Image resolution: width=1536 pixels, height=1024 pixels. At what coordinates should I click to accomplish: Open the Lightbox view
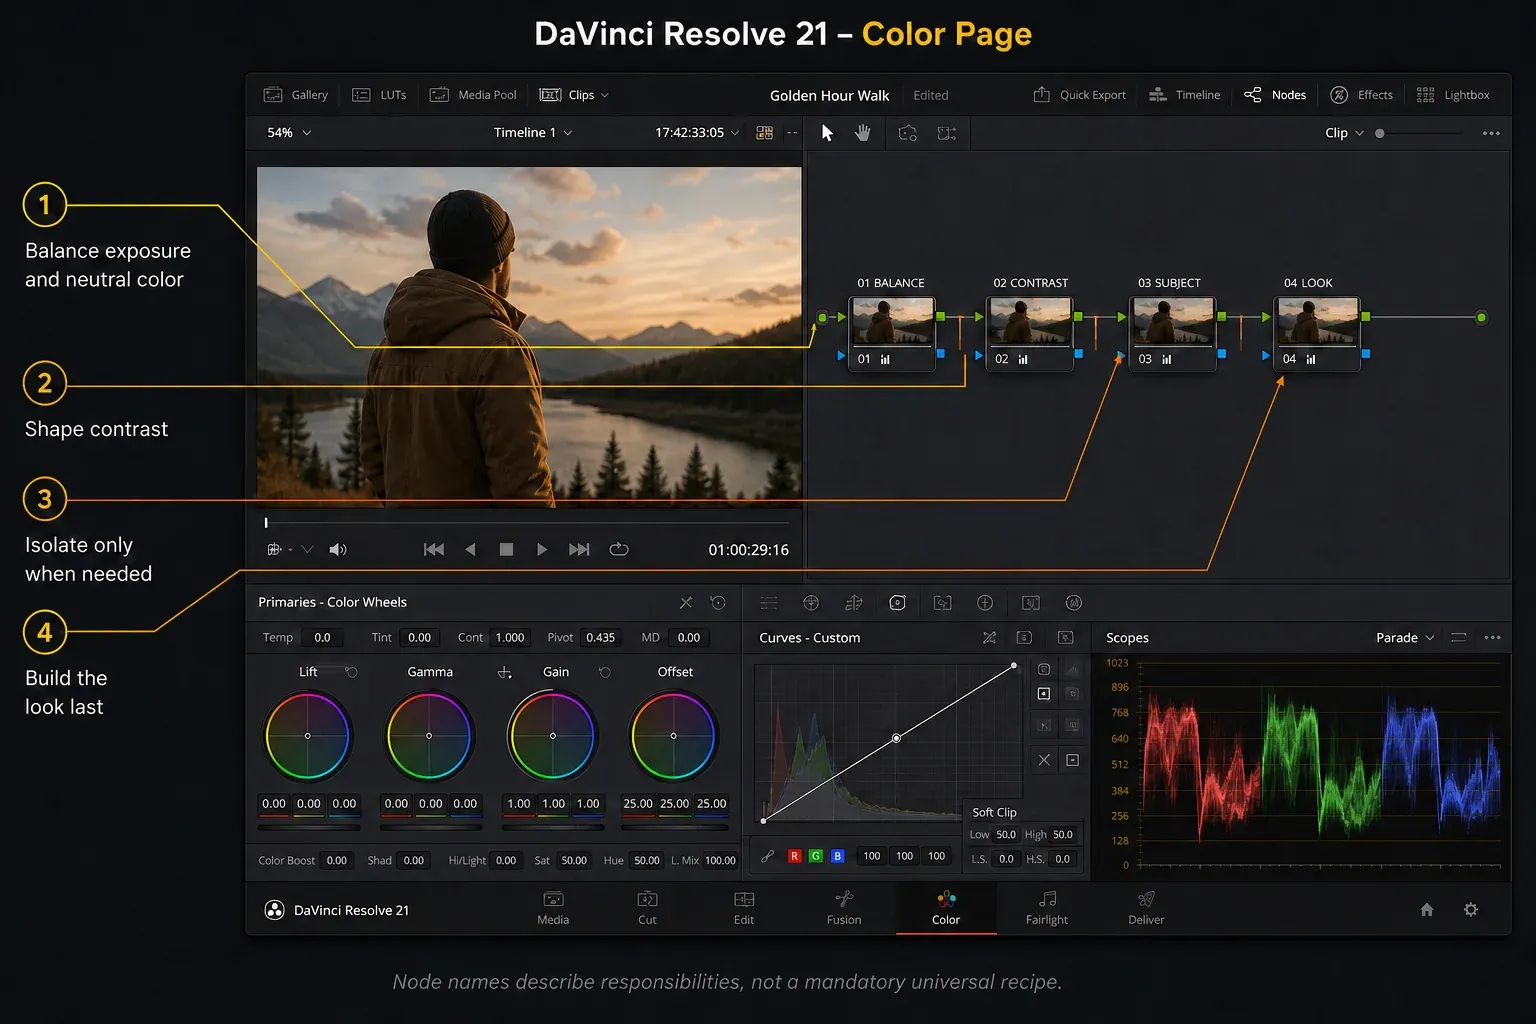(1453, 95)
